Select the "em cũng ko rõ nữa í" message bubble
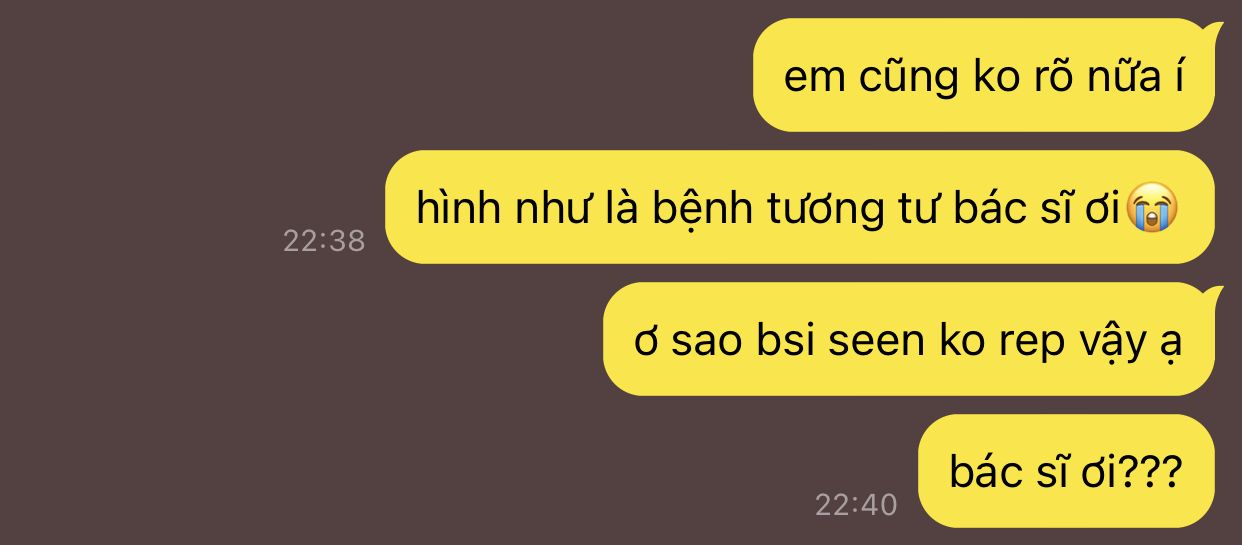The image size is (1242, 545). click(x=984, y=75)
